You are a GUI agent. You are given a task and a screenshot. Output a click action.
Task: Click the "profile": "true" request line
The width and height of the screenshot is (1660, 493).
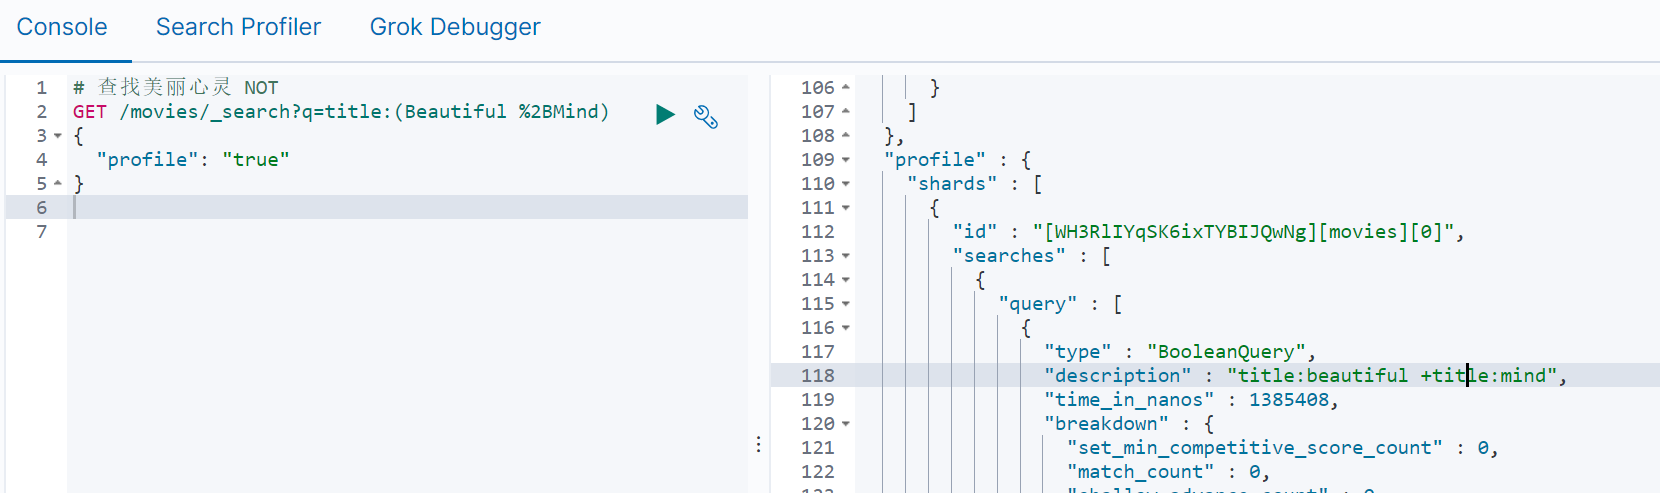click(193, 160)
